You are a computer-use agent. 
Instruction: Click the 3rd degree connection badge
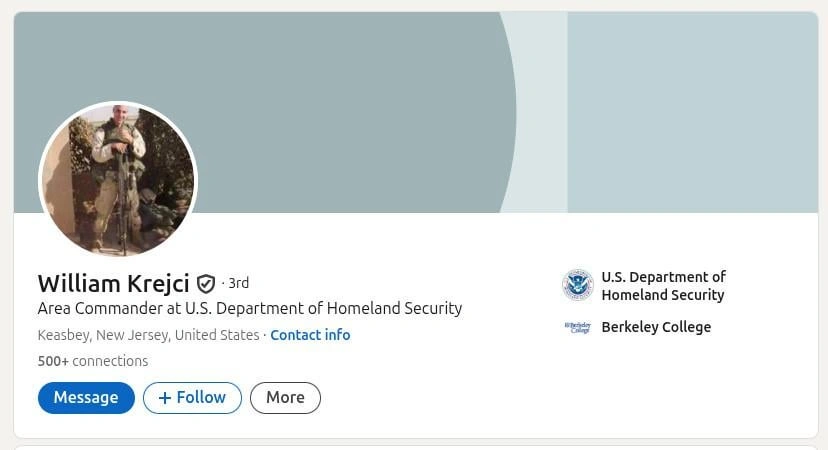coord(238,283)
